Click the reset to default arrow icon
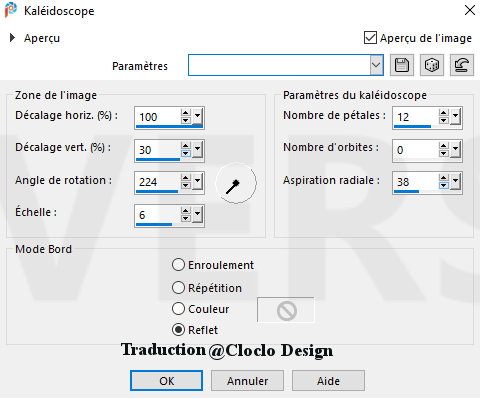Screen dimensions: 482x399 (x=462, y=65)
